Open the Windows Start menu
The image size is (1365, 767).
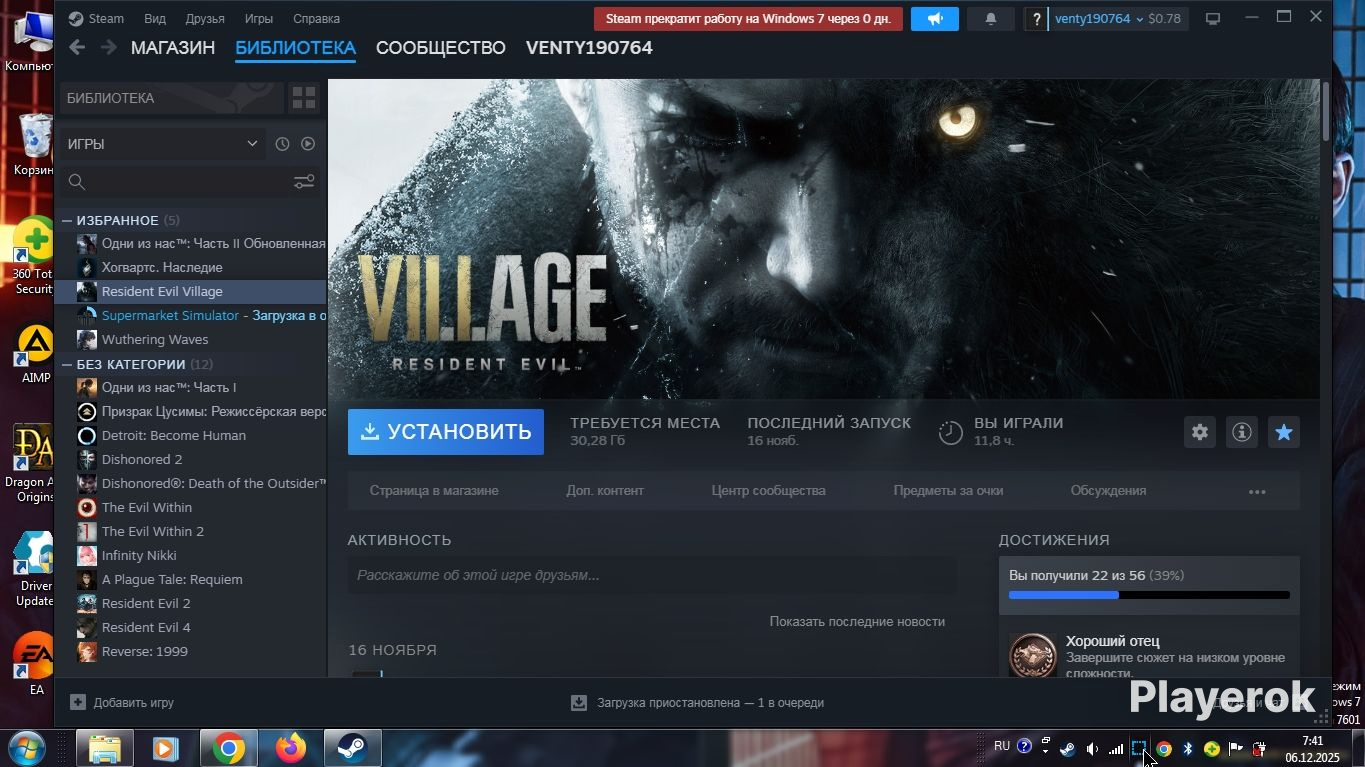(x=25, y=748)
